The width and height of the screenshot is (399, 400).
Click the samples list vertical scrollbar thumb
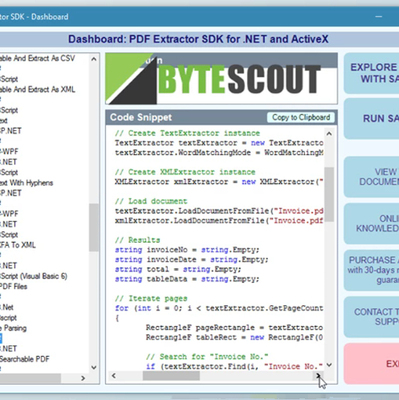tap(94, 227)
